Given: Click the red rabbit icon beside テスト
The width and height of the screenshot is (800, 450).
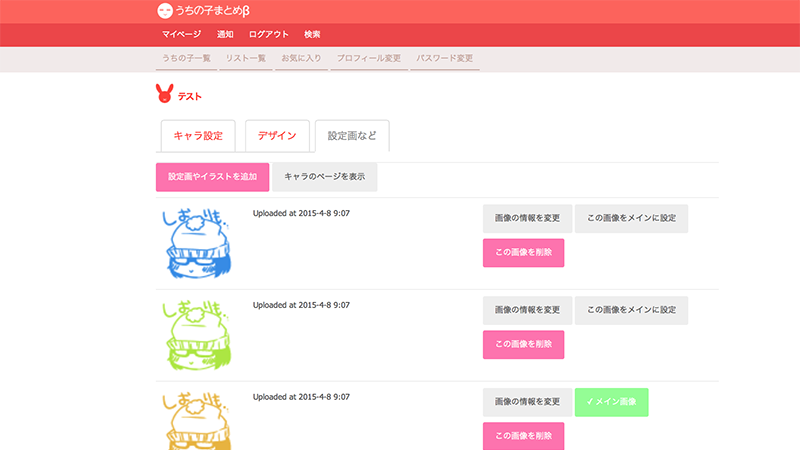Looking at the screenshot, I should pyautogui.click(x=164, y=93).
